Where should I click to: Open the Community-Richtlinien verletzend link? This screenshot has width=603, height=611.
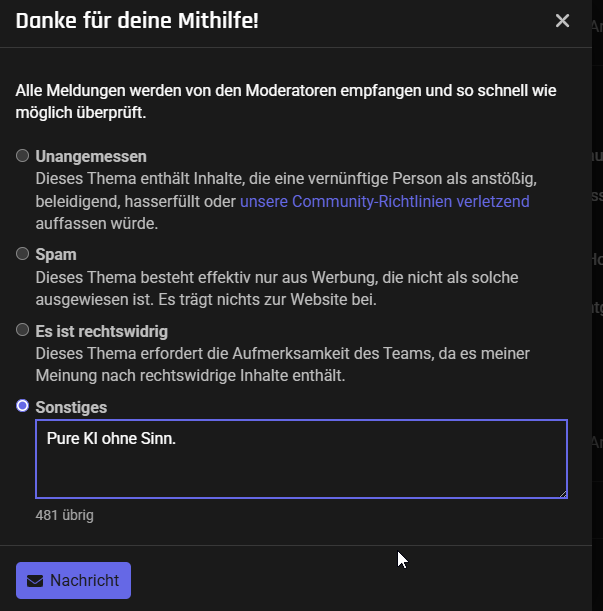coord(384,201)
